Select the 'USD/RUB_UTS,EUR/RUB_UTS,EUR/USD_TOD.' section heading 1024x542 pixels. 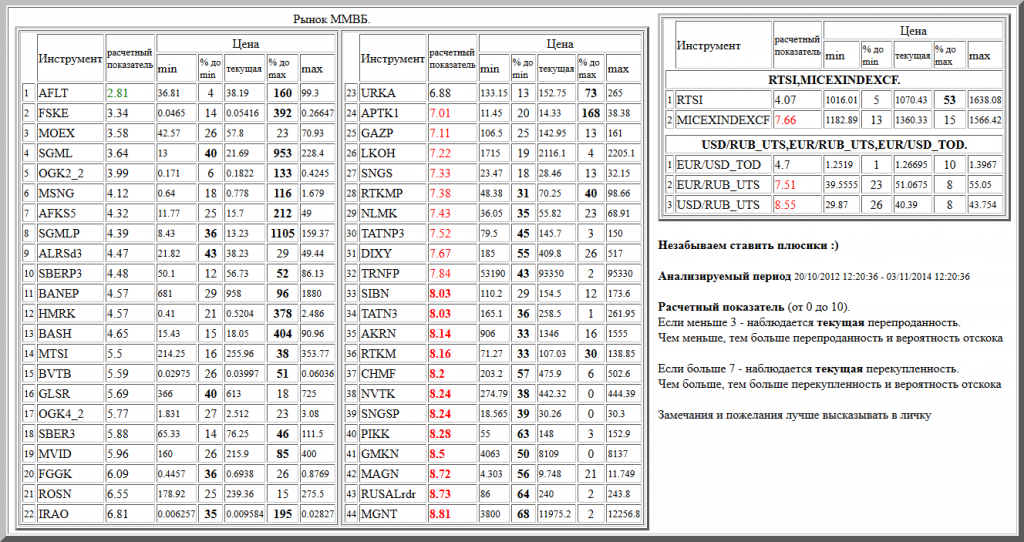coord(833,144)
